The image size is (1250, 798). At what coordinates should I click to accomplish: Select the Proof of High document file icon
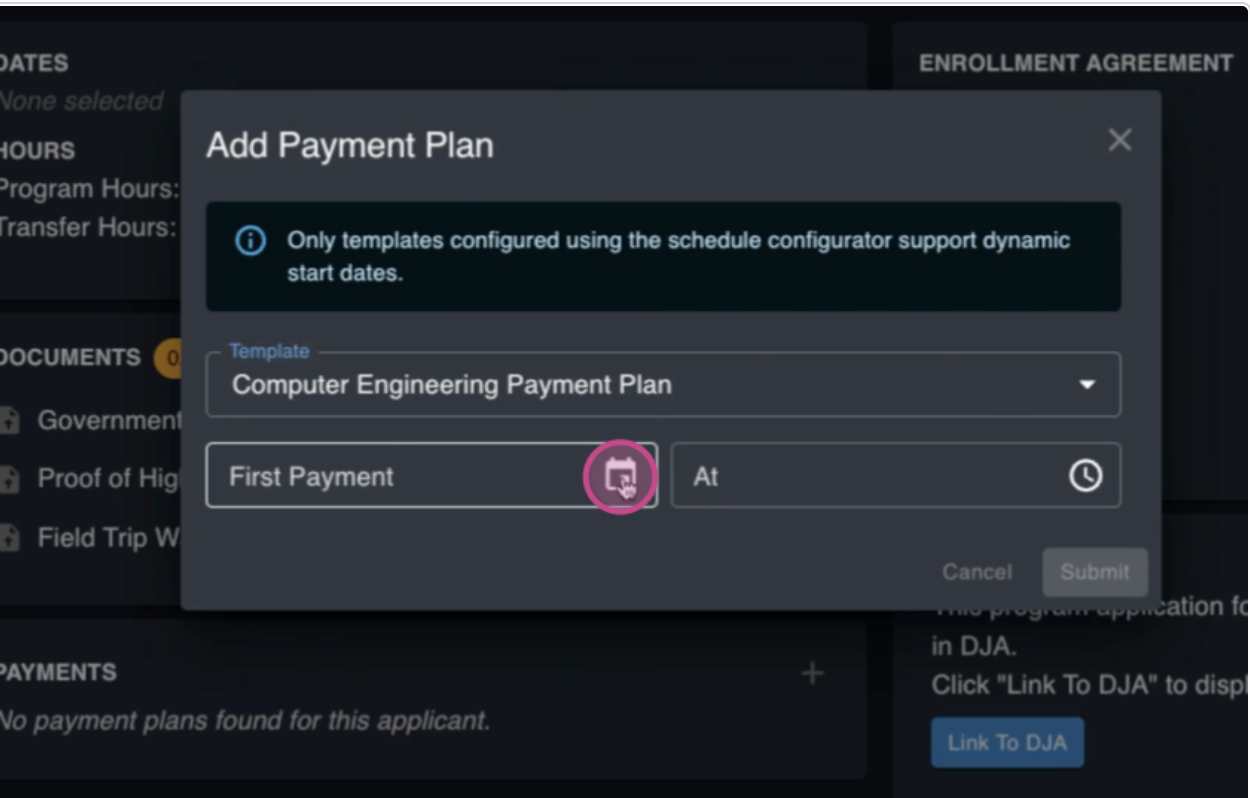(10, 480)
